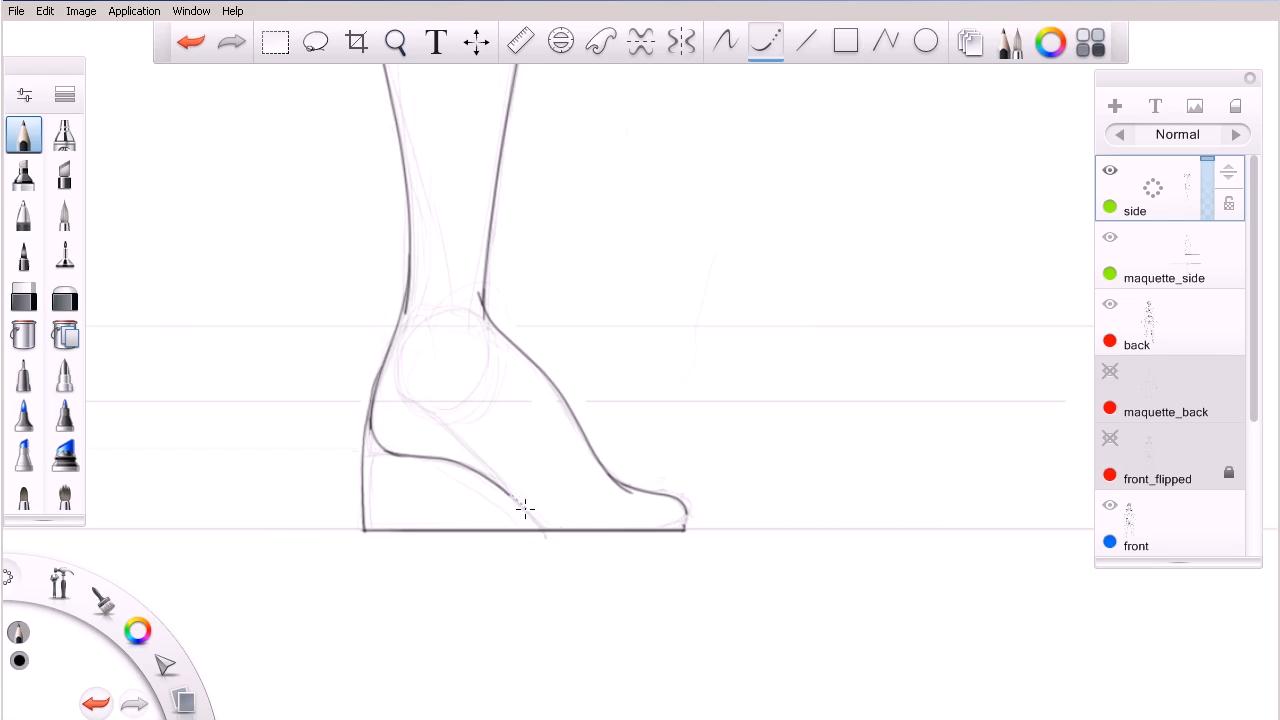Enable the Ellipse guide tool
Screen dimensions: 1280x720
561,42
